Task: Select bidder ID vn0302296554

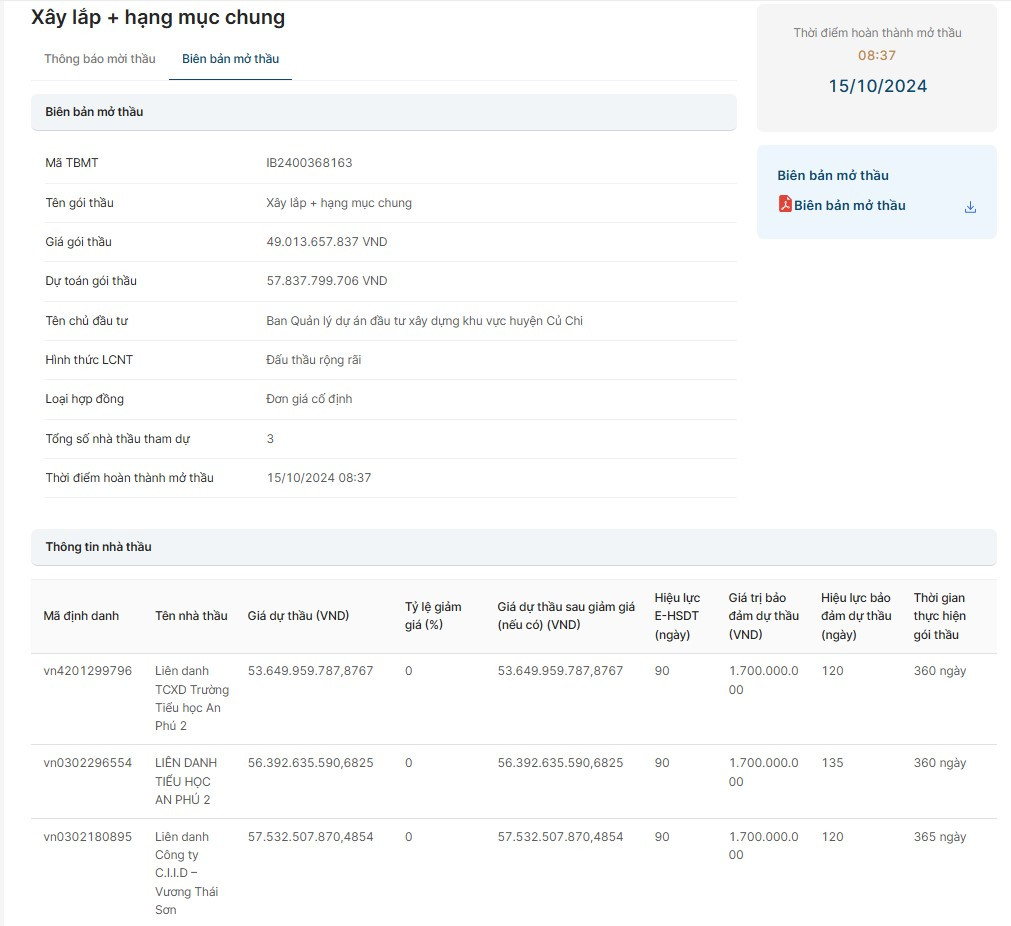Action: tap(88, 763)
